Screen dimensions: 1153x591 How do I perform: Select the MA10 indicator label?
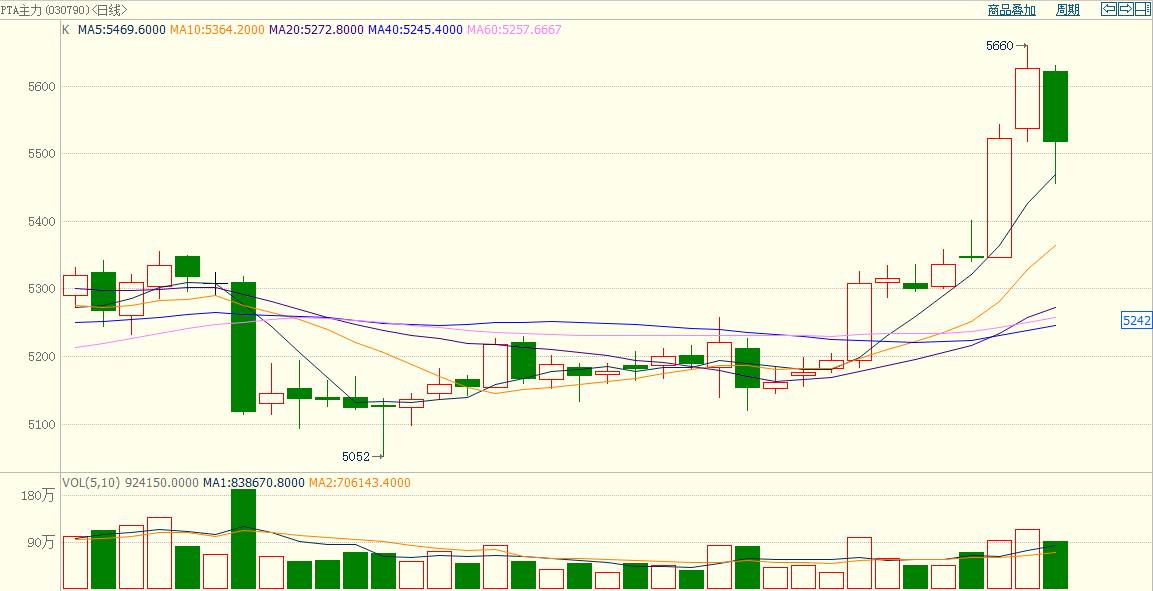(217, 30)
